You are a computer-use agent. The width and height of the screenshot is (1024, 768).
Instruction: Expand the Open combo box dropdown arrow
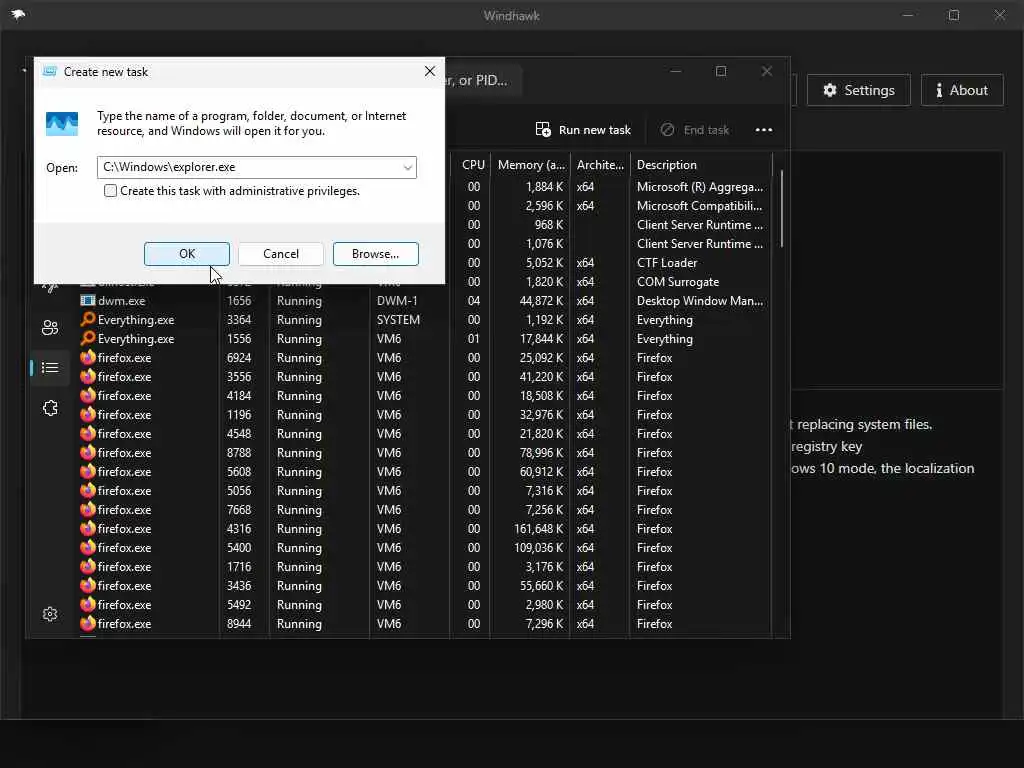tap(408, 167)
